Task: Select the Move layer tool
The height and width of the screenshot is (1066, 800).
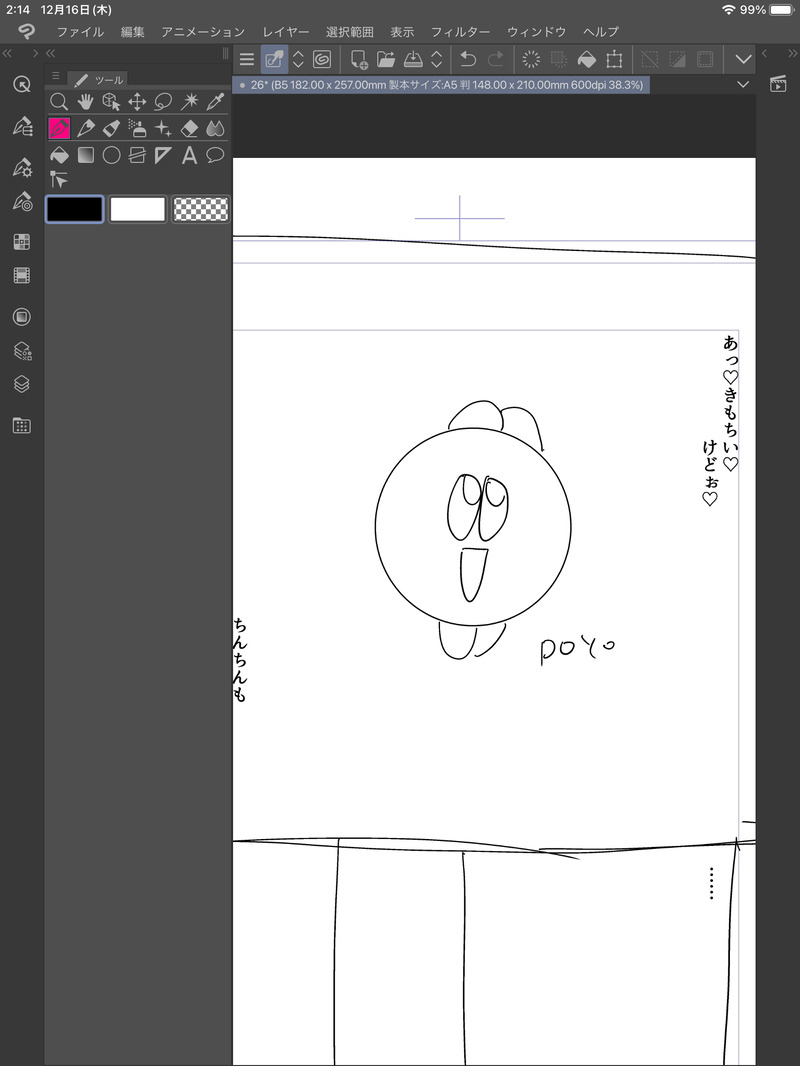Action: [x=137, y=102]
